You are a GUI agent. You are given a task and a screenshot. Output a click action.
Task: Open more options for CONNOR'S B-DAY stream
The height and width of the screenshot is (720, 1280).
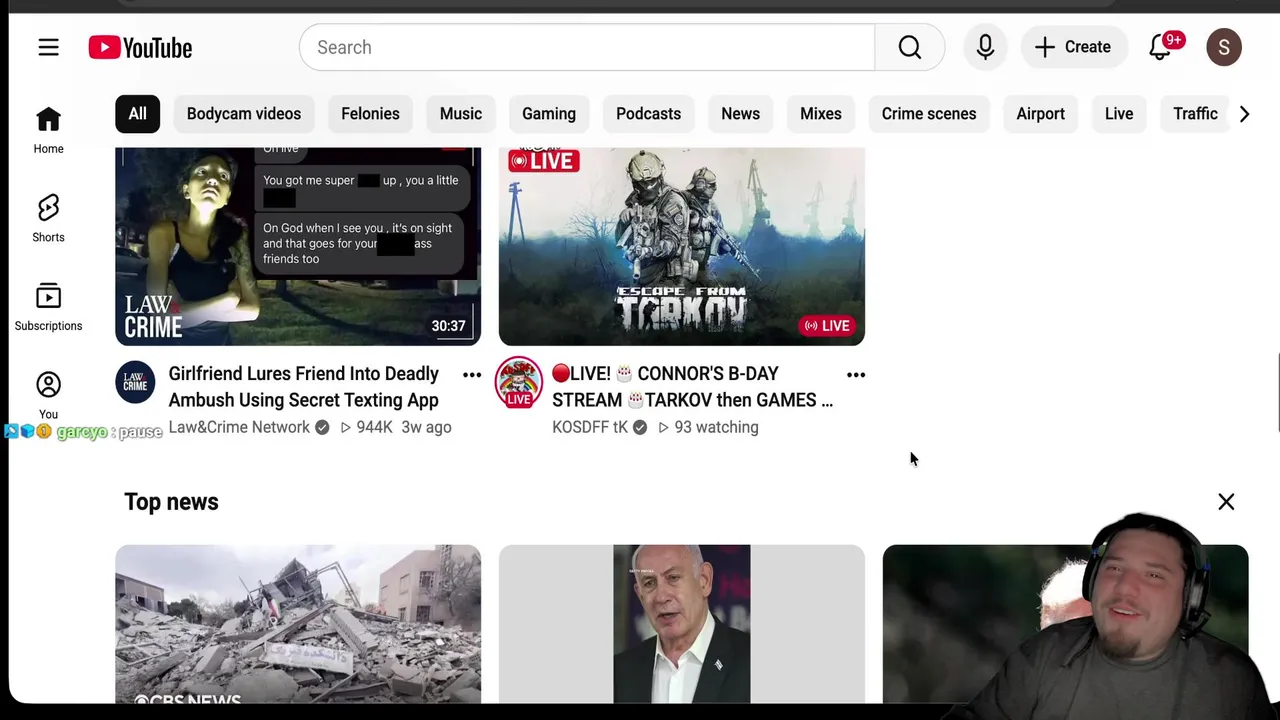pyautogui.click(x=856, y=375)
